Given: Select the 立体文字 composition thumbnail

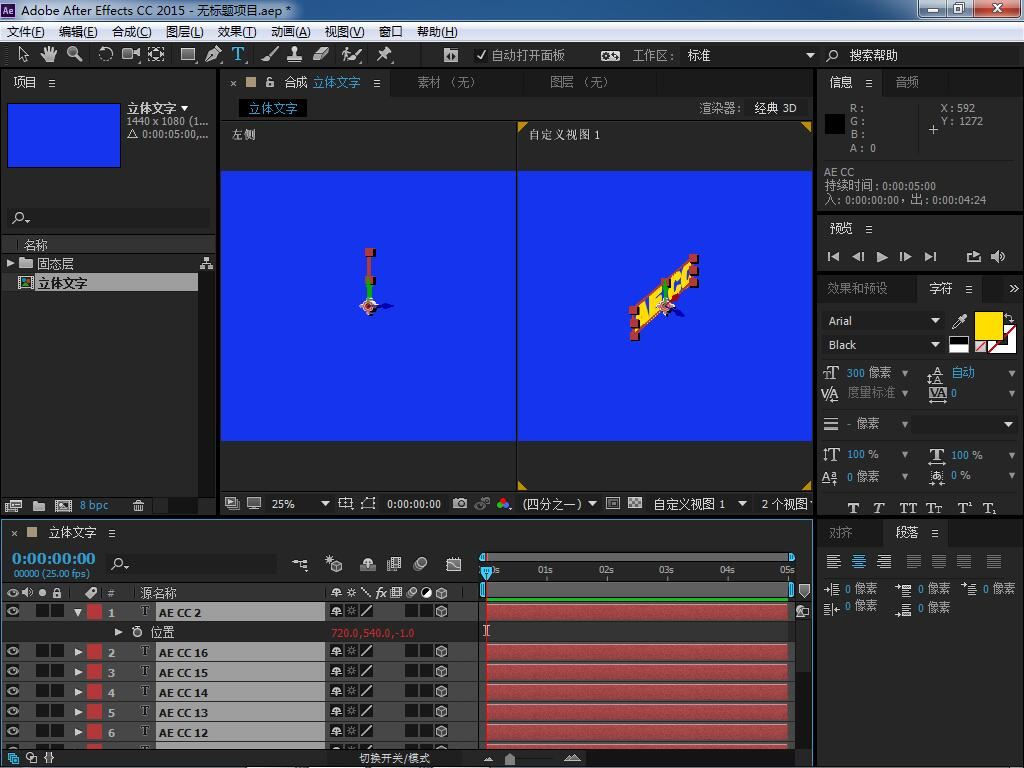Looking at the screenshot, I should click(64, 135).
